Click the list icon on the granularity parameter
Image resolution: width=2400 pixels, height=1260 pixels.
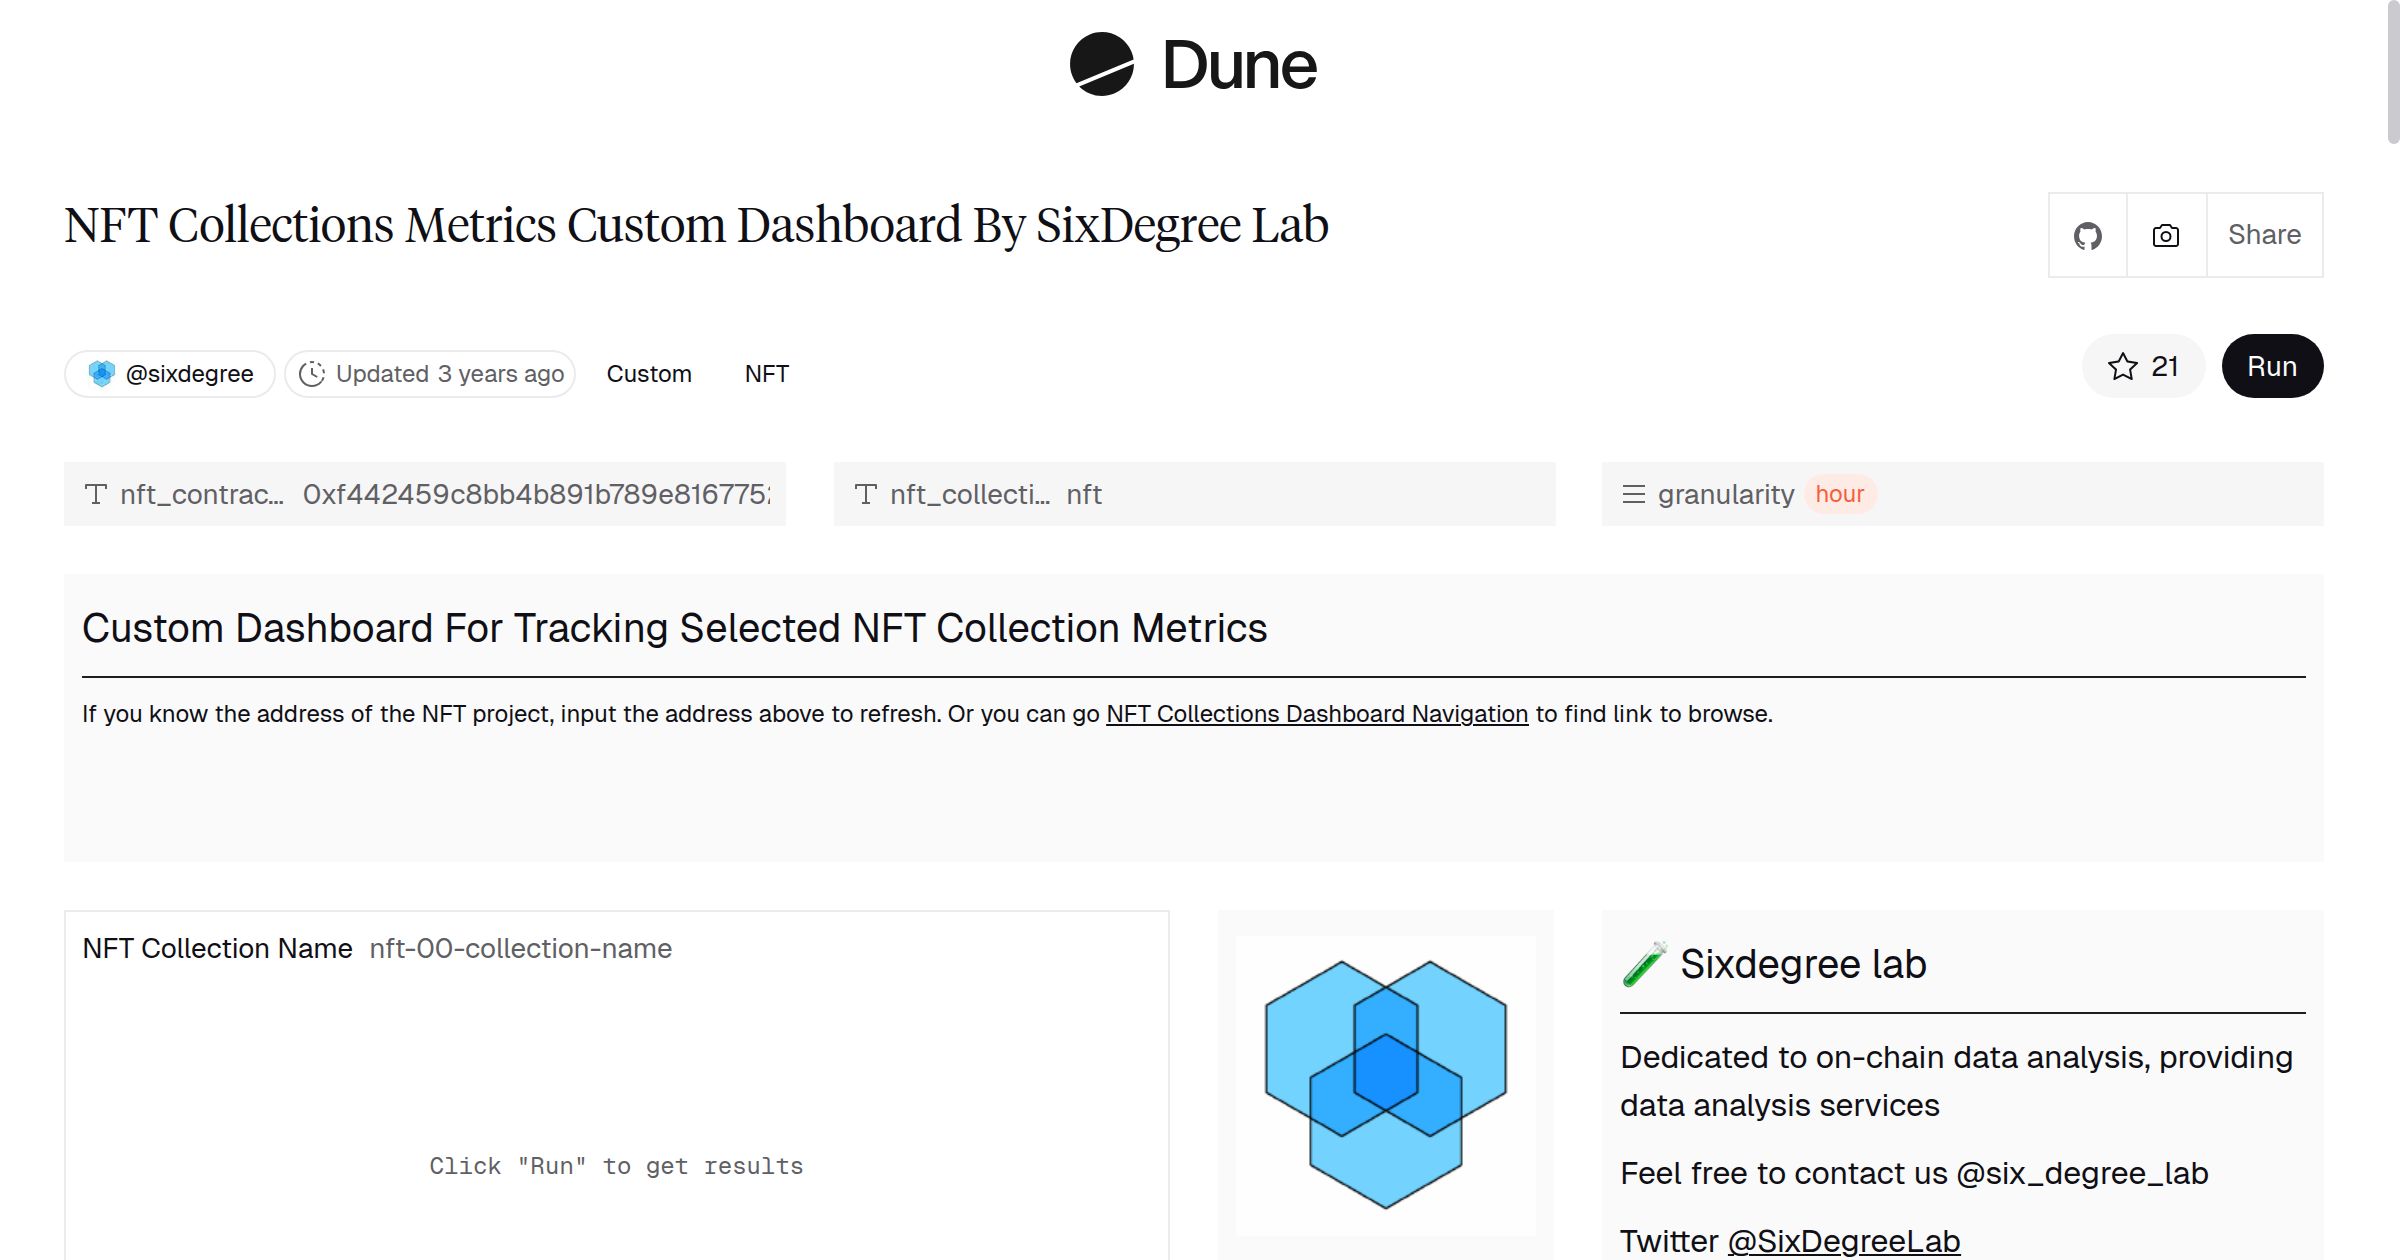pos(1634,494)
